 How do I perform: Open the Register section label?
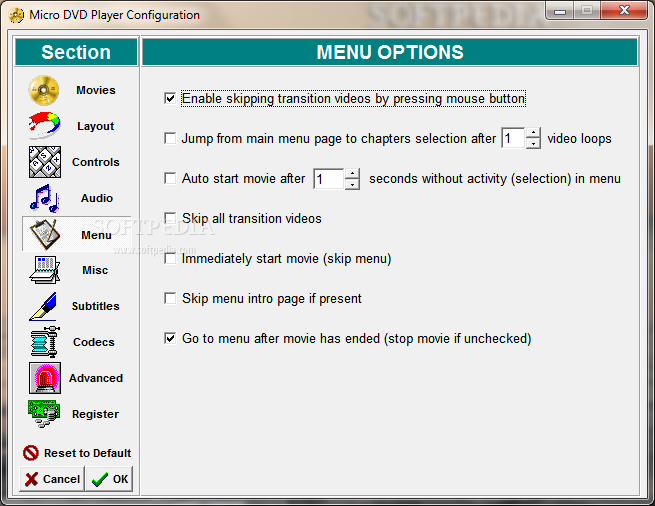click(95, 414)
